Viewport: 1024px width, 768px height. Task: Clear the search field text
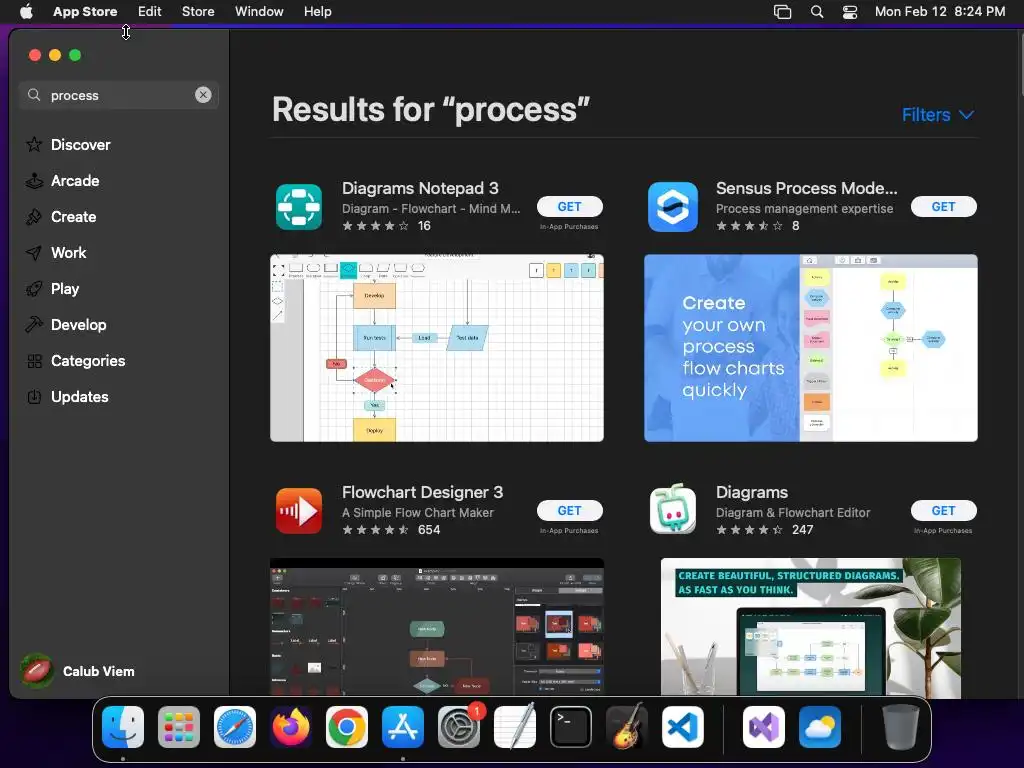coord(203,95)
